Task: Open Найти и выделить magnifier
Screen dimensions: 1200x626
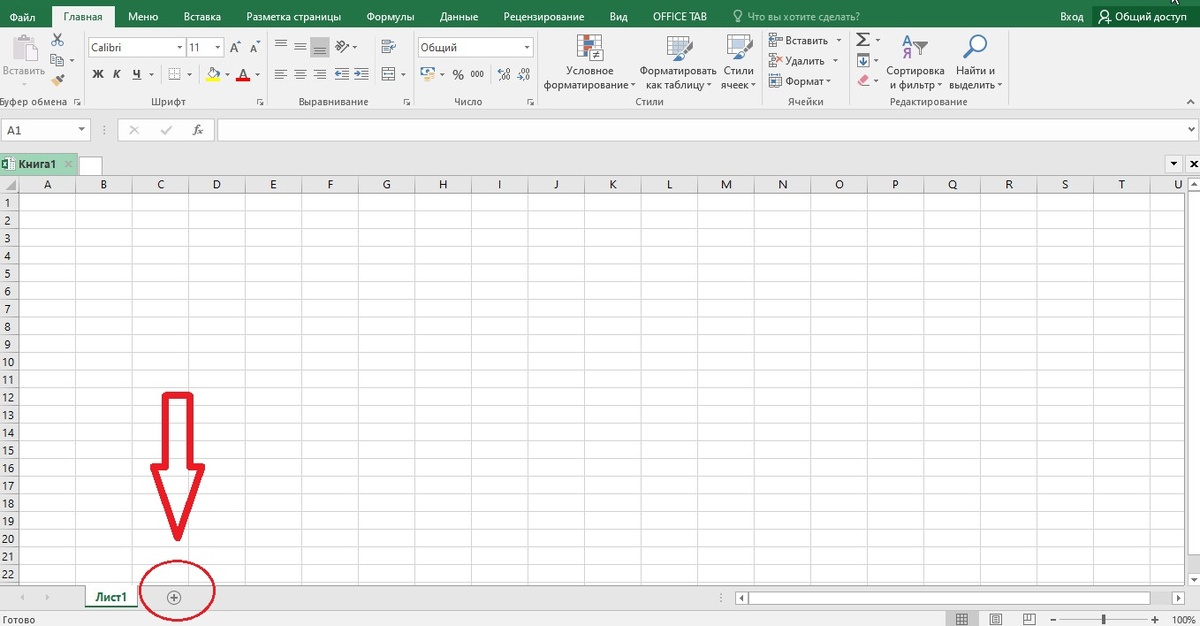Action: 975,62
